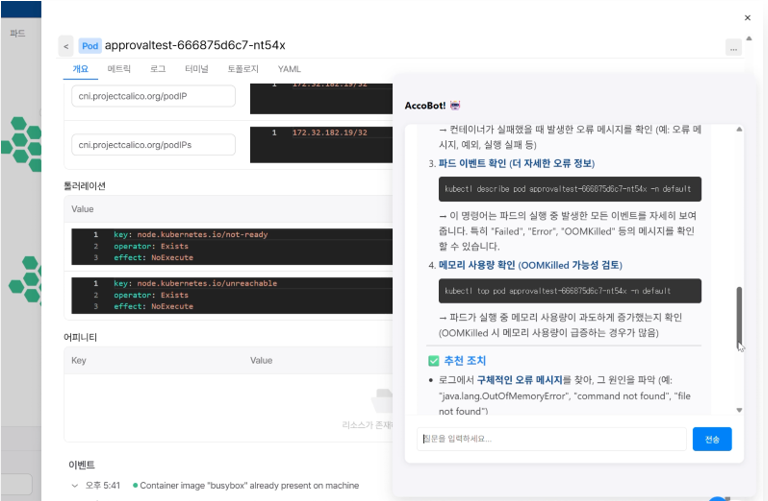Click the green check 추천 조치 icon
Viewport: 768px width, 501px height.
pos(433,361)
